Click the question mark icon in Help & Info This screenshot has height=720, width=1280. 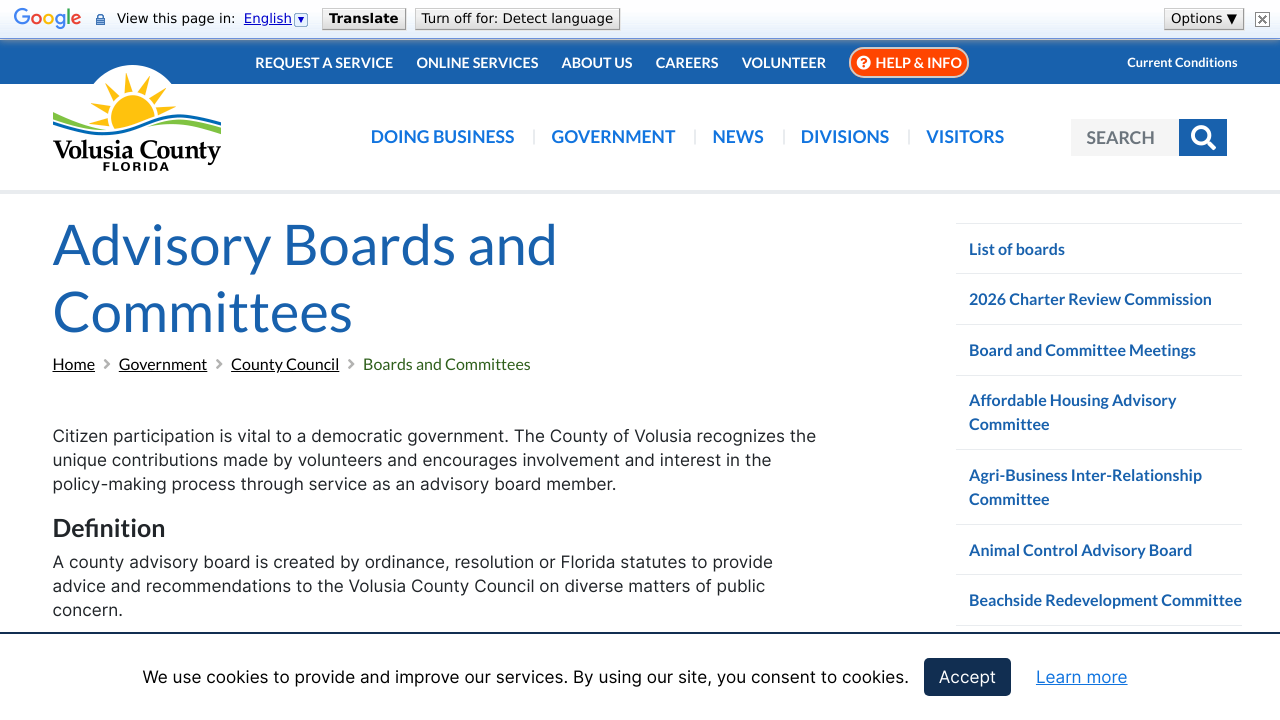pyautogui.click(x=862, y=62)
